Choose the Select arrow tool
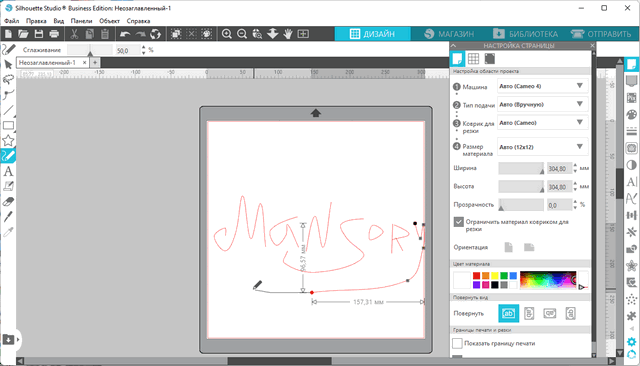Viewport: 640px width, 366px height. (8, 64)
